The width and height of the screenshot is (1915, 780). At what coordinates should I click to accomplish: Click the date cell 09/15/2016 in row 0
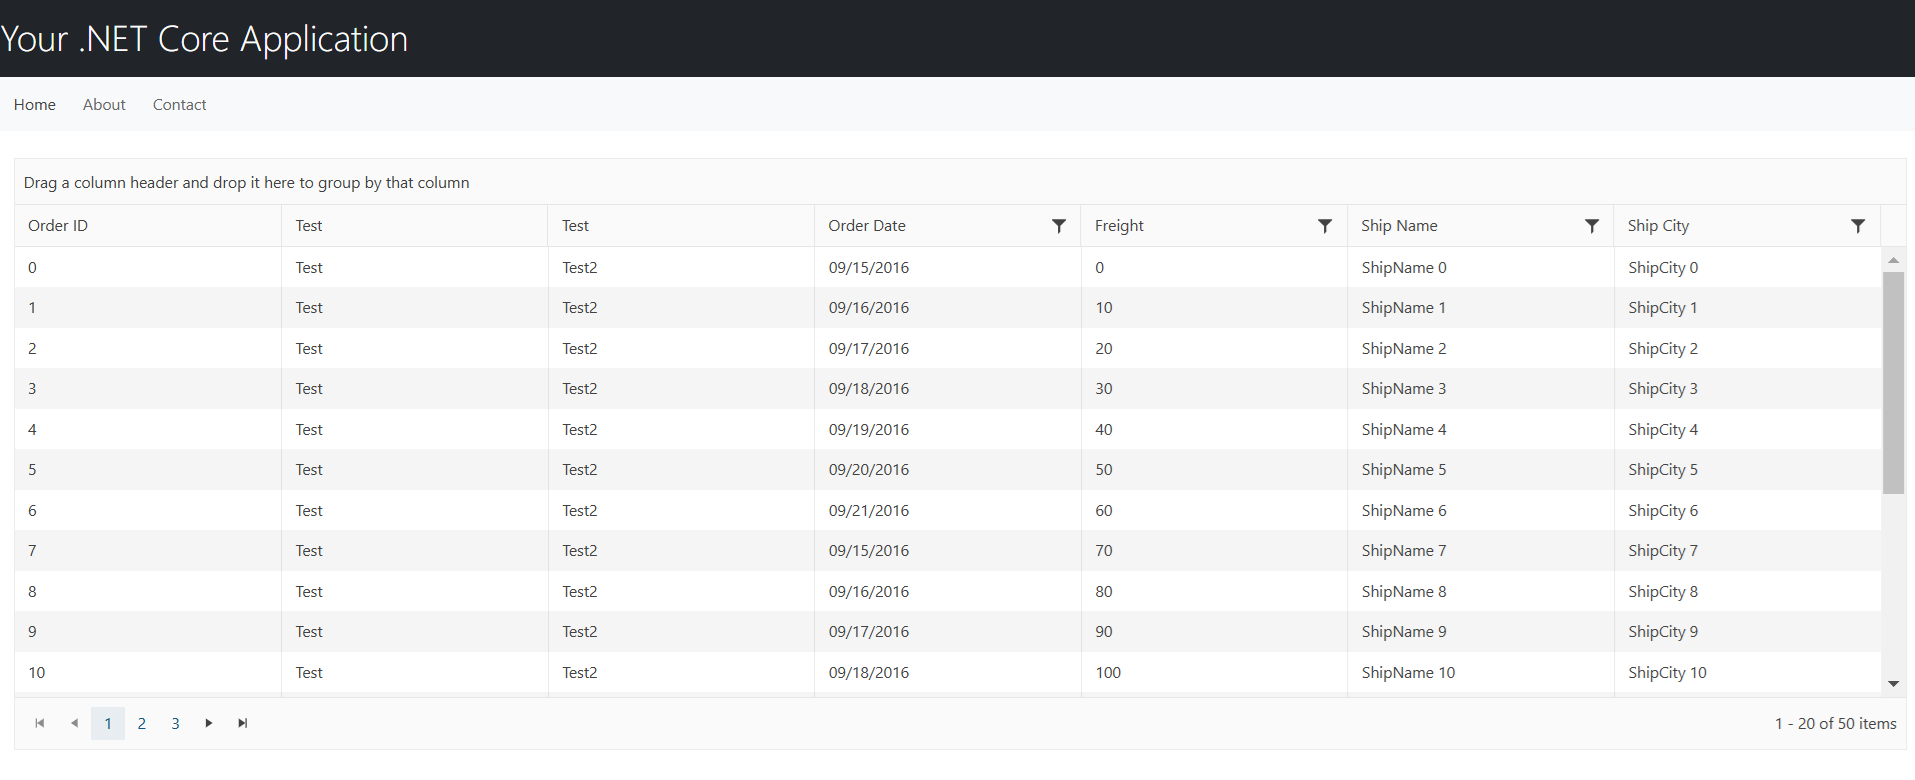(947, 267)
